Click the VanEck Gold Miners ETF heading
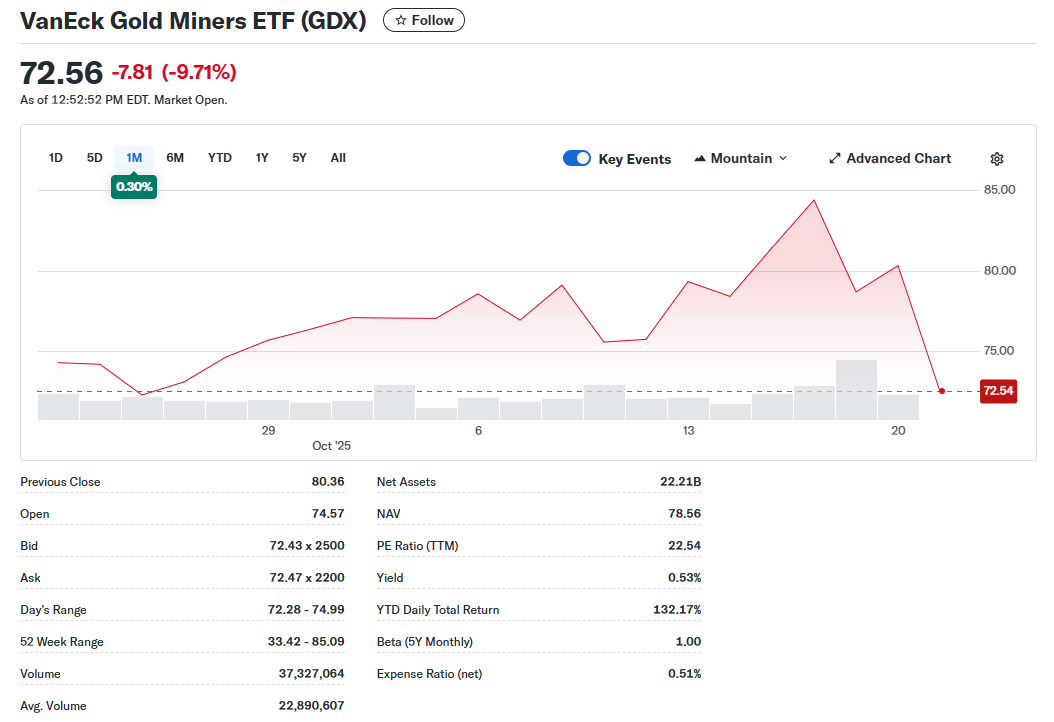 193,21
